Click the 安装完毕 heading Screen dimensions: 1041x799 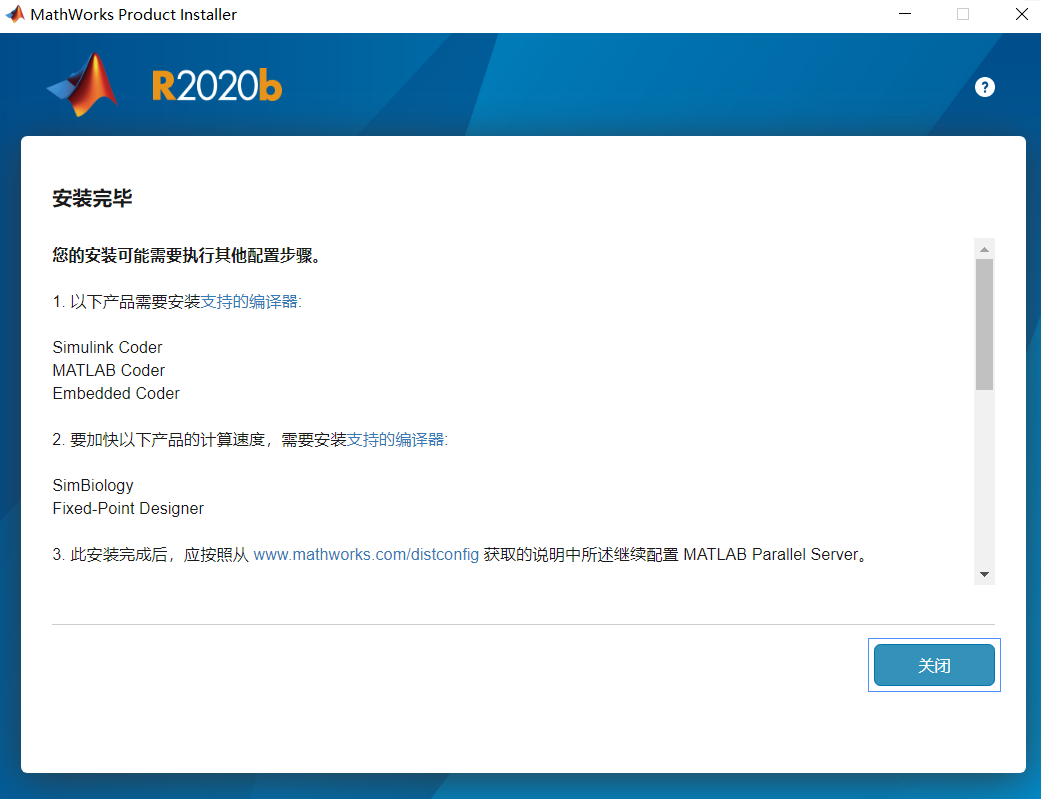pyautogui.click(x=92, y=198)
